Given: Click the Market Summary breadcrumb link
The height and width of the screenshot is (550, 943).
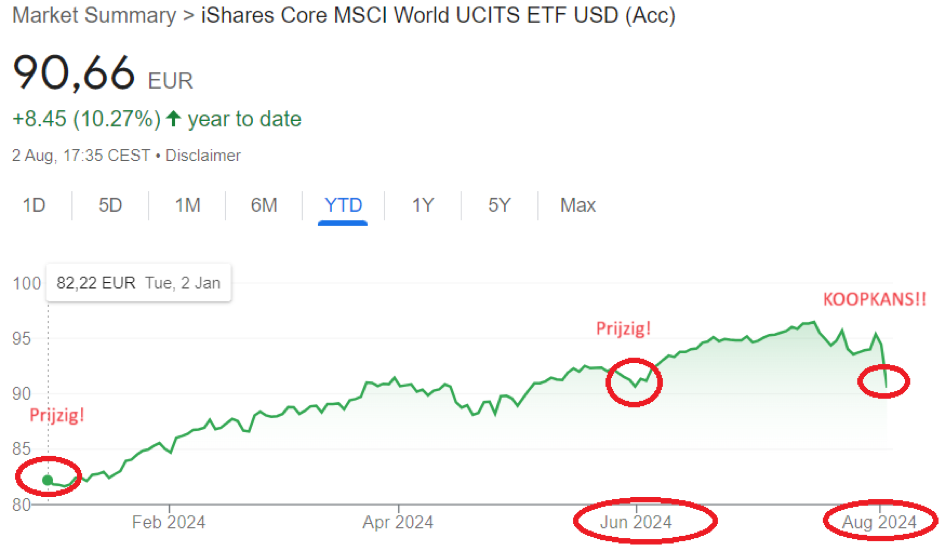Looking at the screenshot, I should pyautogui.click(x=90, y=18).
